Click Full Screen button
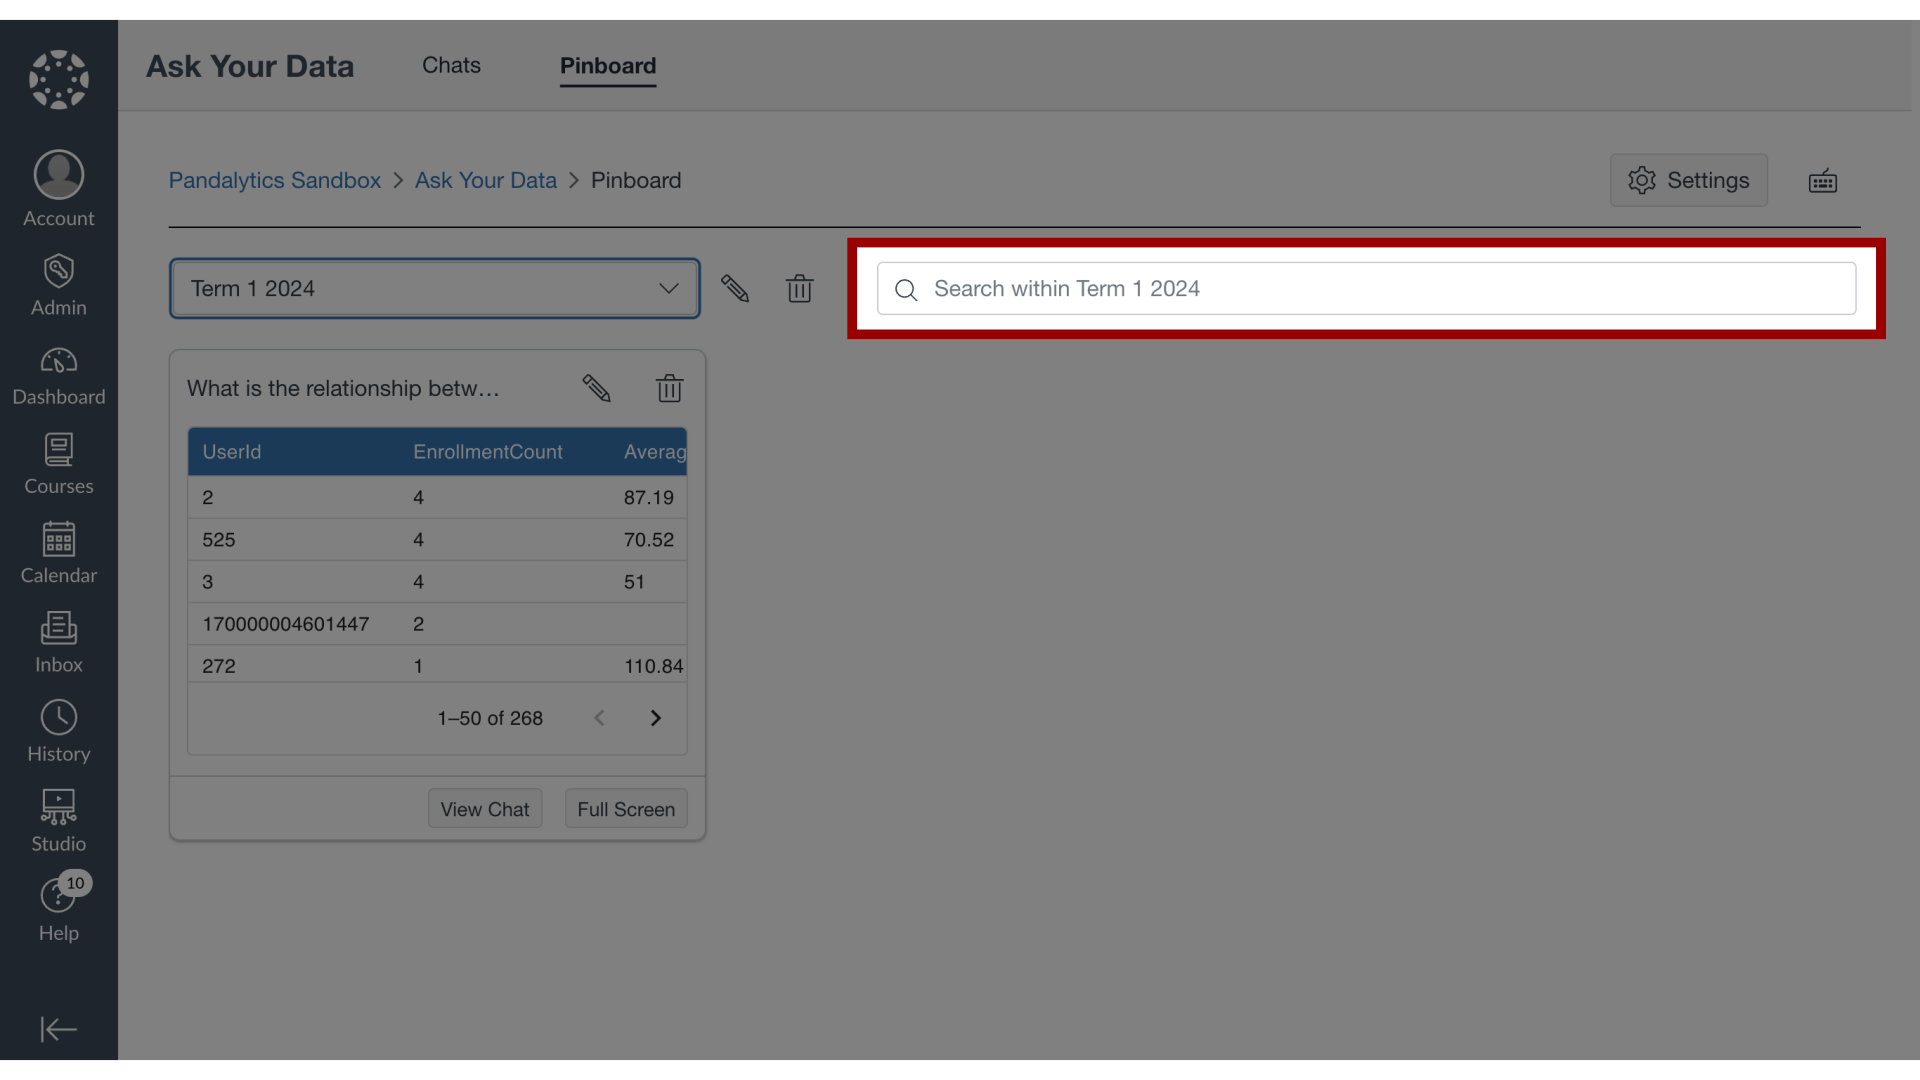This screenshot has height=1080, width=1920. tap(625, 807)
